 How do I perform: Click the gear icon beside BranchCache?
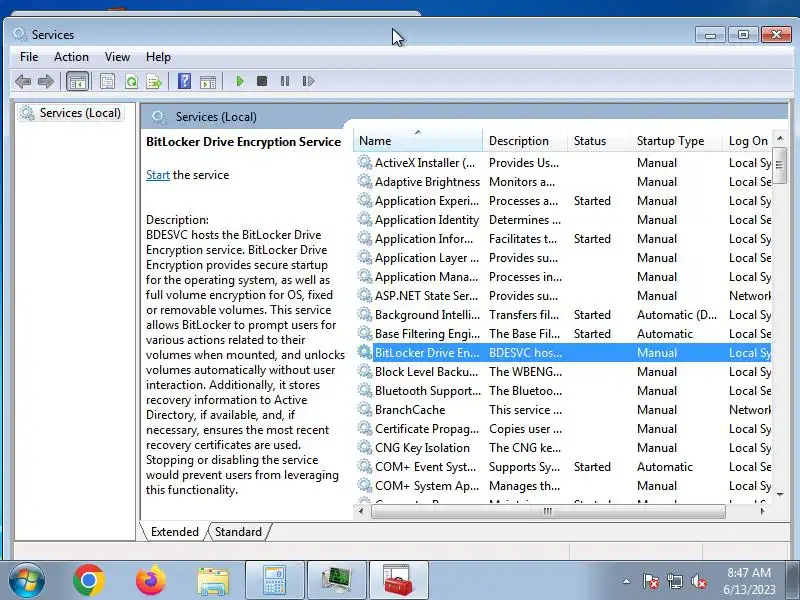tap(364, 409)
